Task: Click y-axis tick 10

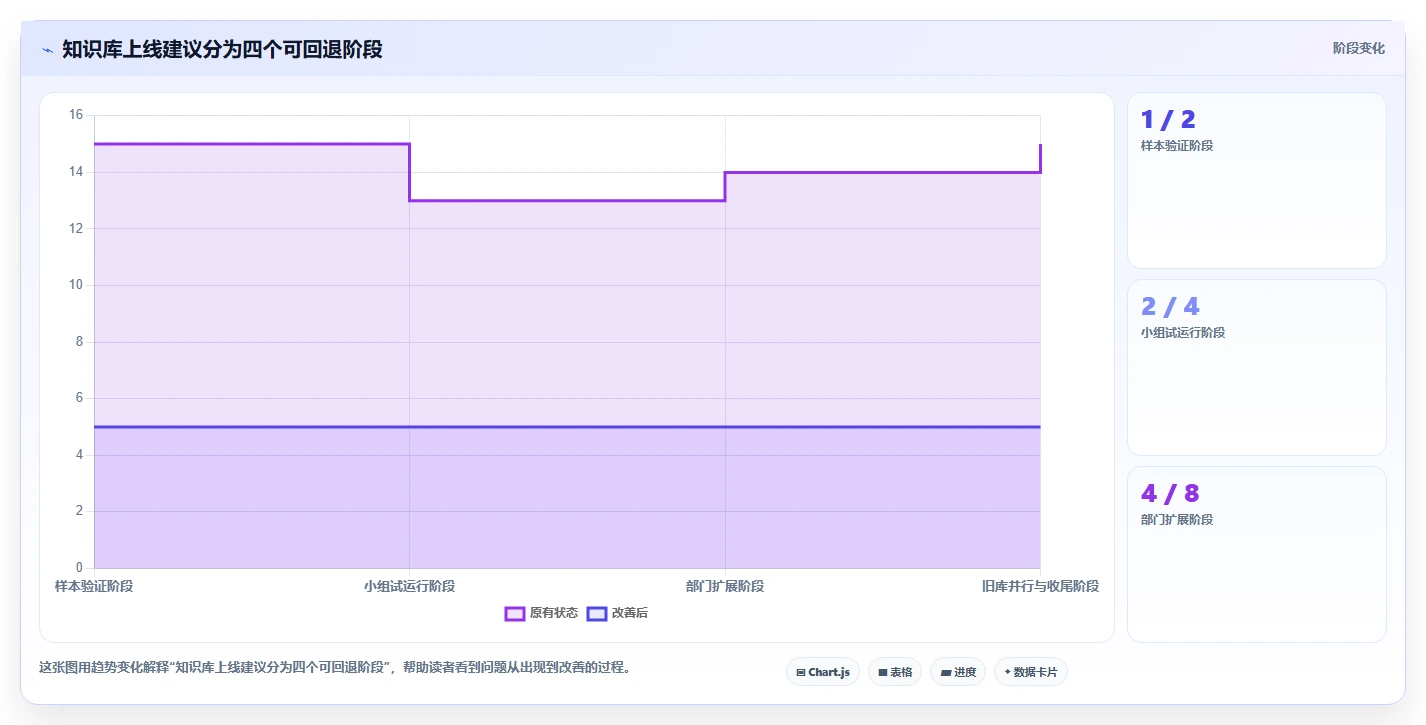Action: pos(76,285)
